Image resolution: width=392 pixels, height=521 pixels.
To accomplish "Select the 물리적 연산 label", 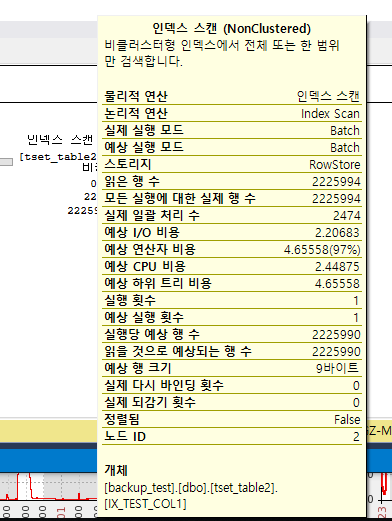I will (x=136, y=96).
